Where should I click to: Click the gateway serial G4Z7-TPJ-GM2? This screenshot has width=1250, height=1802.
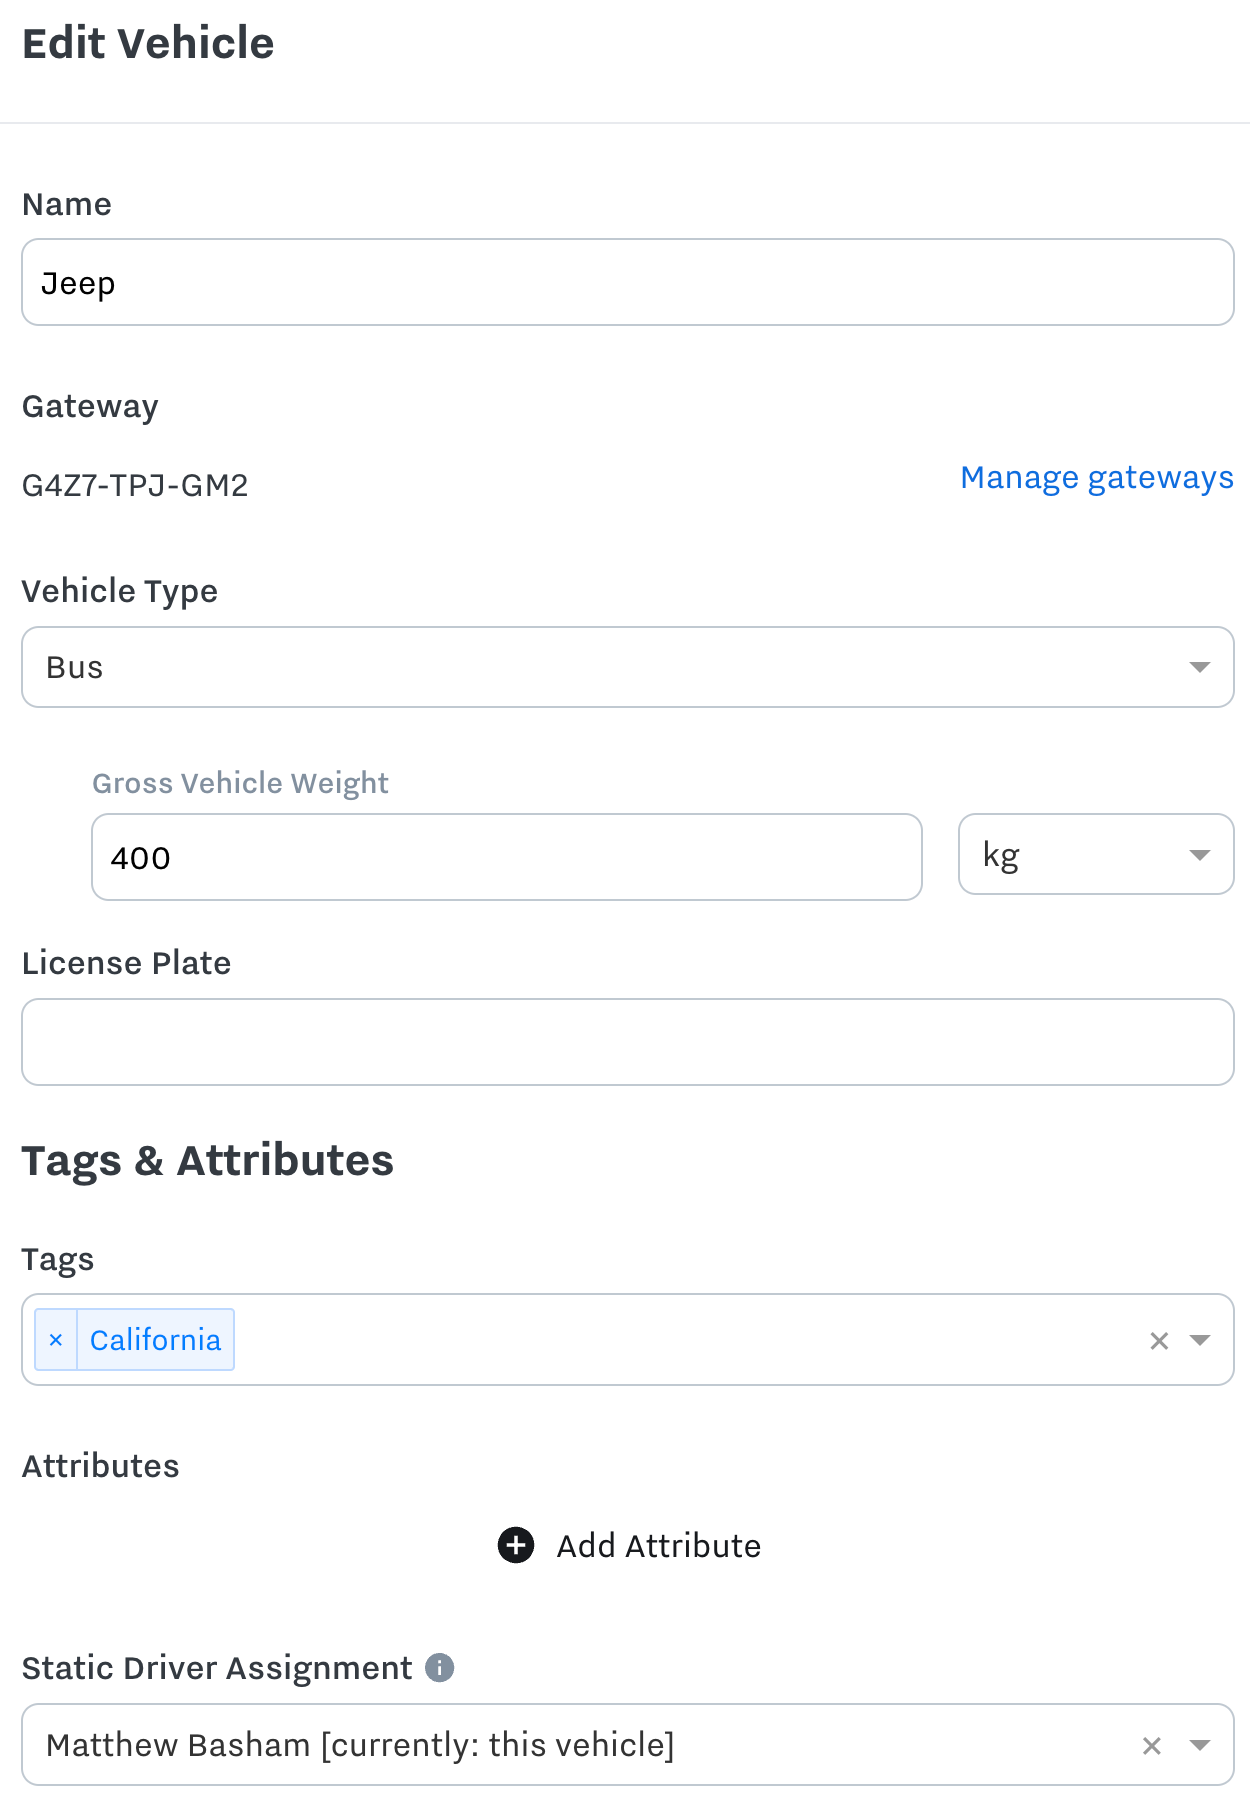[x=135, y=485]
